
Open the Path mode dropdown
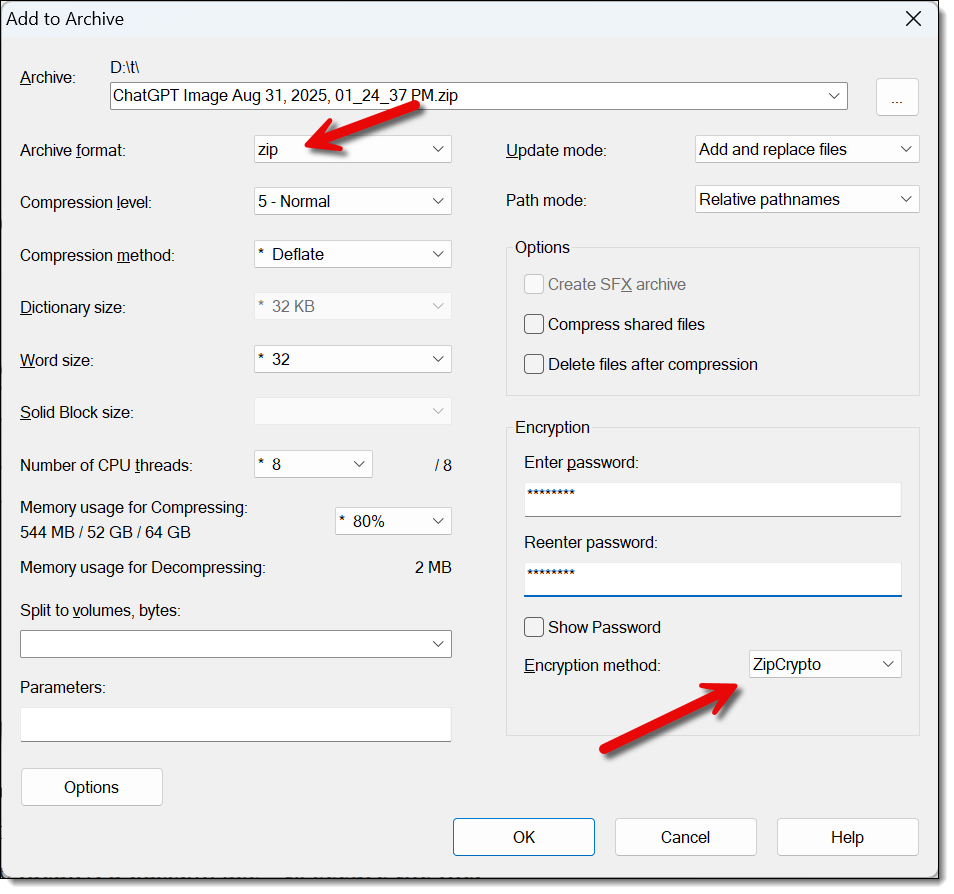[806, 199]
